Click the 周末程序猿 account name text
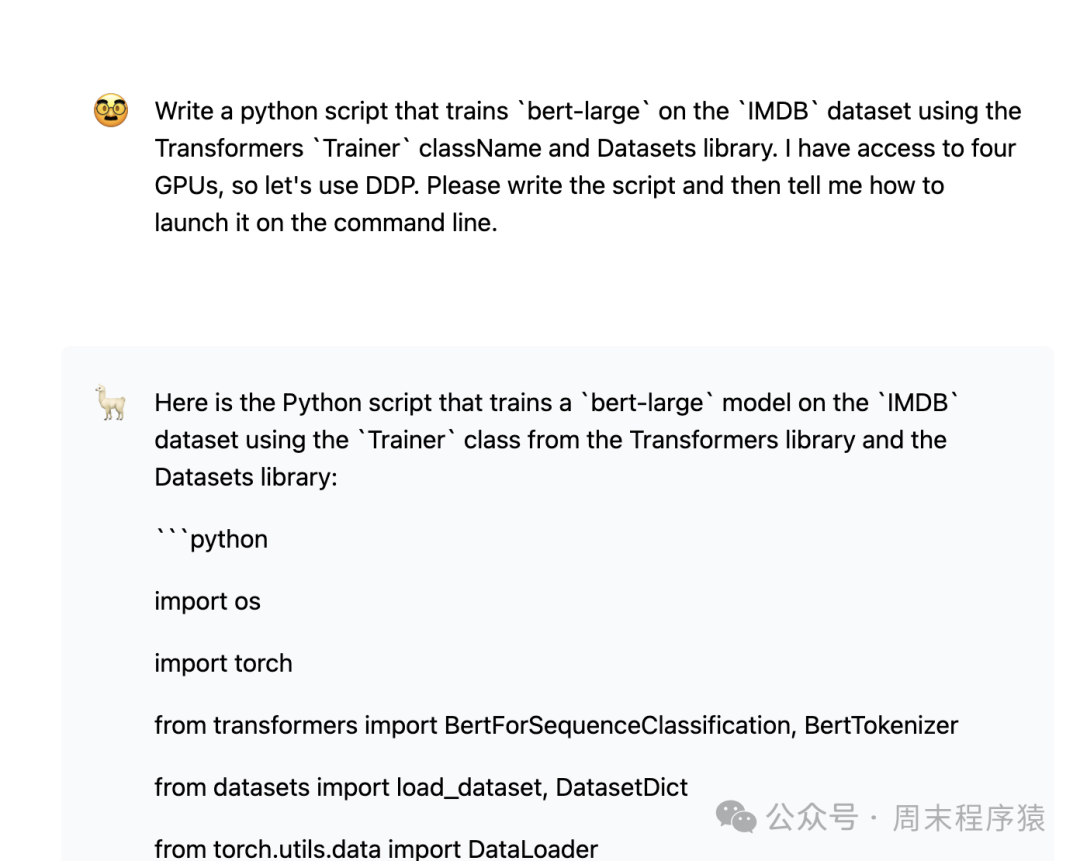Viewport: 1080px width, 861px height. coord(968,817)
